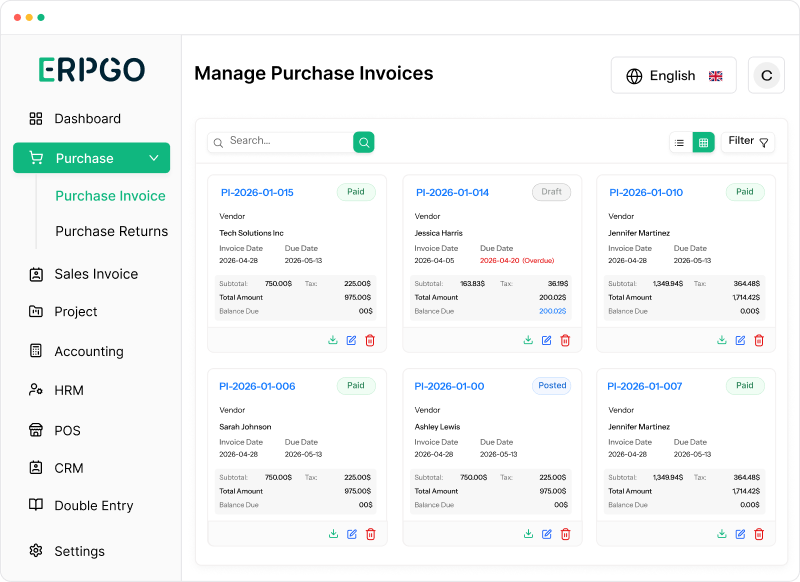
Task: Edit invoice PI-2026-01-007
Action: [x=740, y=534]
